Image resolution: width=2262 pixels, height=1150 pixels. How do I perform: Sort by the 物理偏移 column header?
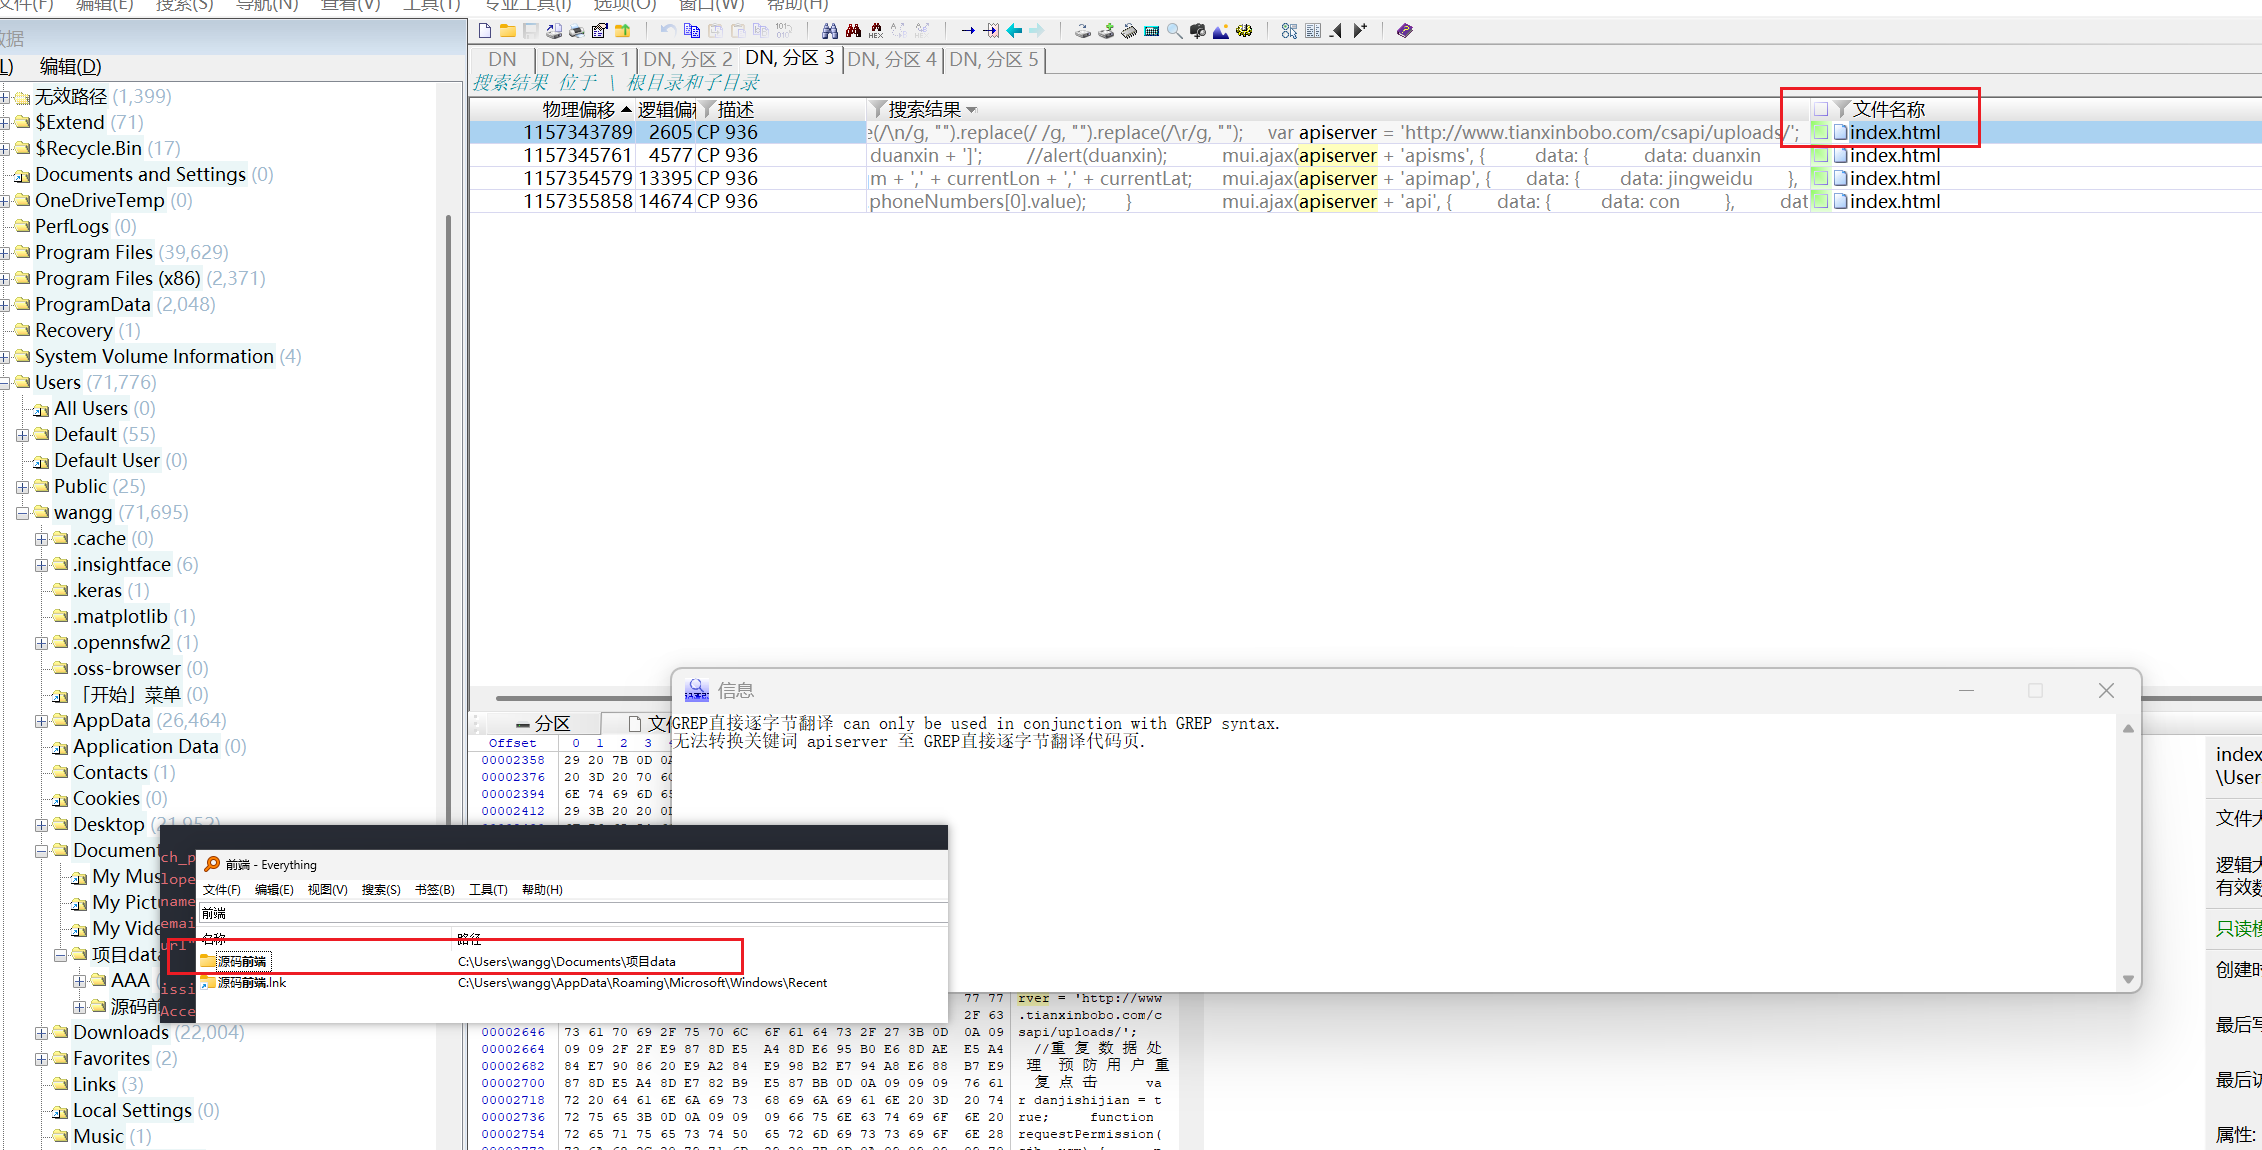(x=578, y=109)
